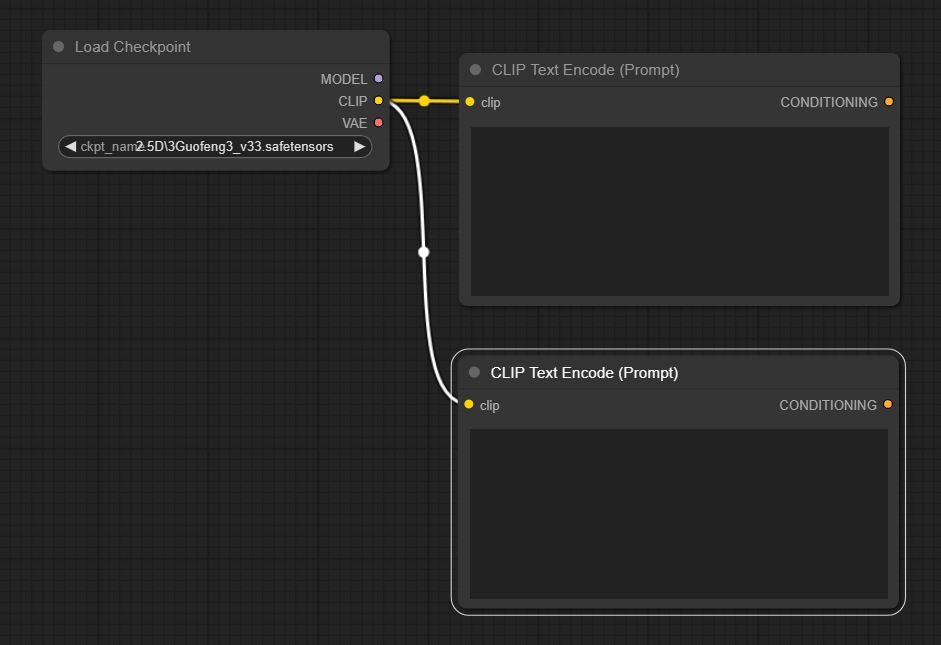The height and width of the screenshot is (645, 941).
Task: Click the lower CLIP Text Encode (Prompt) title
Action: [585, 373]
